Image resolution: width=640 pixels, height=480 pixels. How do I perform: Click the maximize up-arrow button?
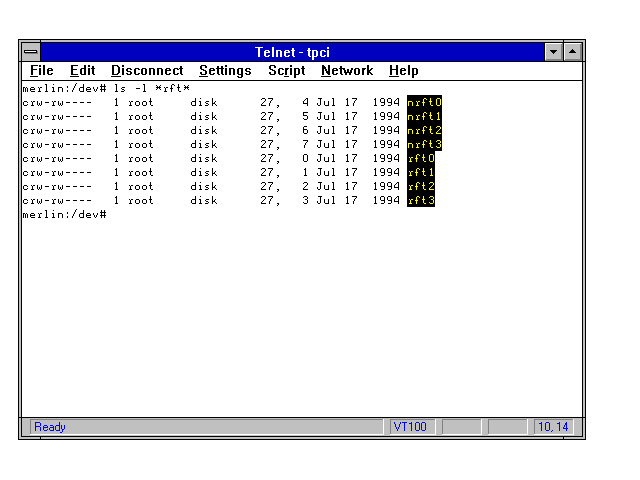tap(572, 52)
